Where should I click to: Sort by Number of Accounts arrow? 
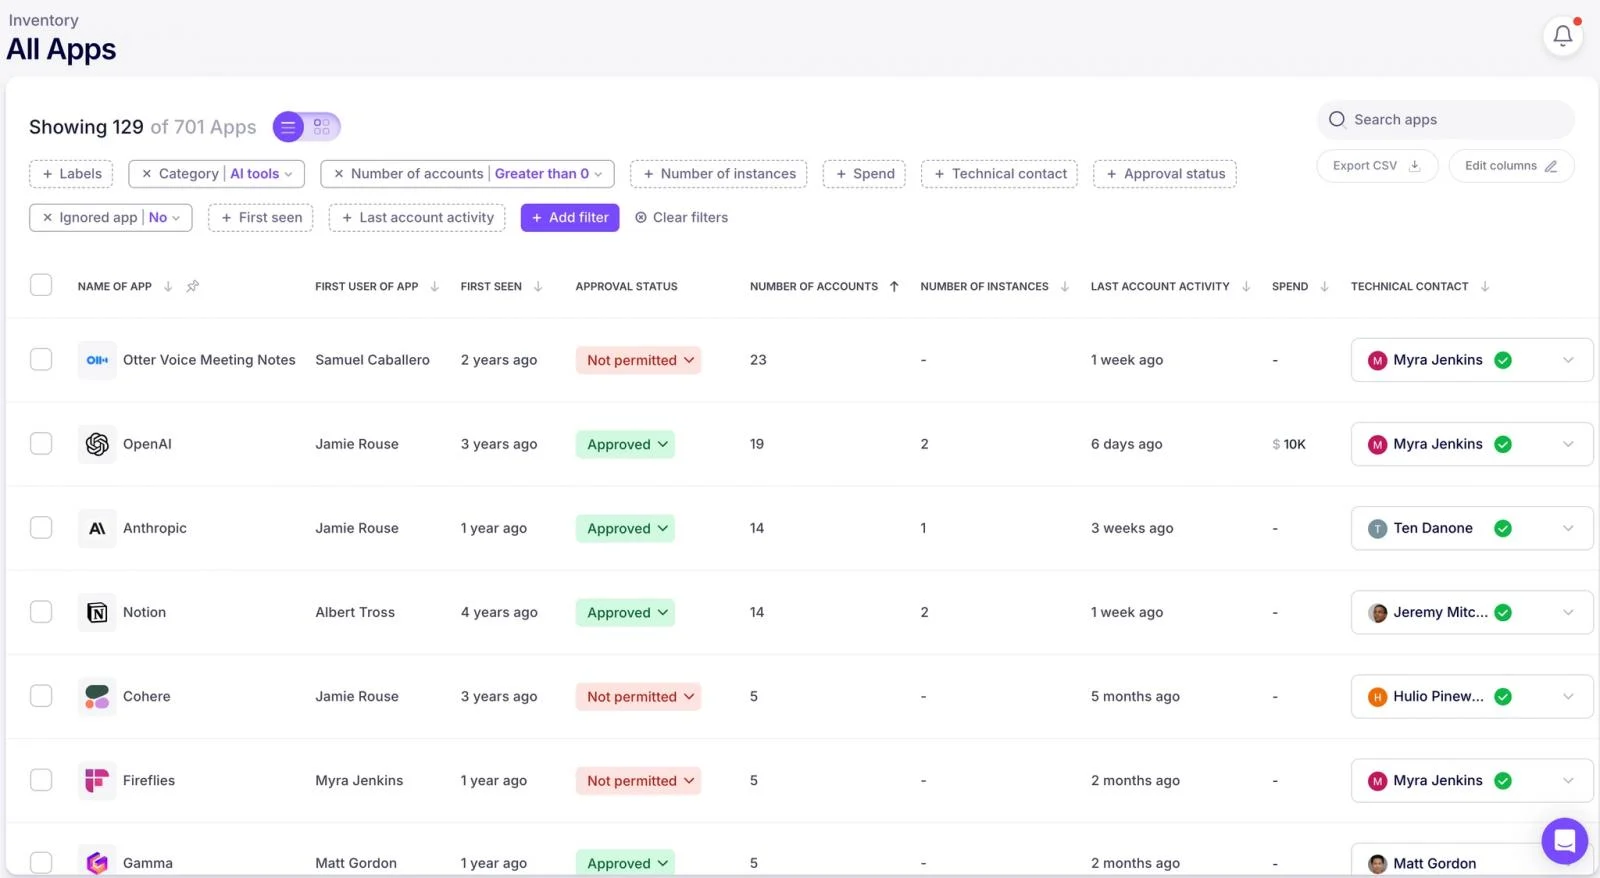[x=894, y=287]
